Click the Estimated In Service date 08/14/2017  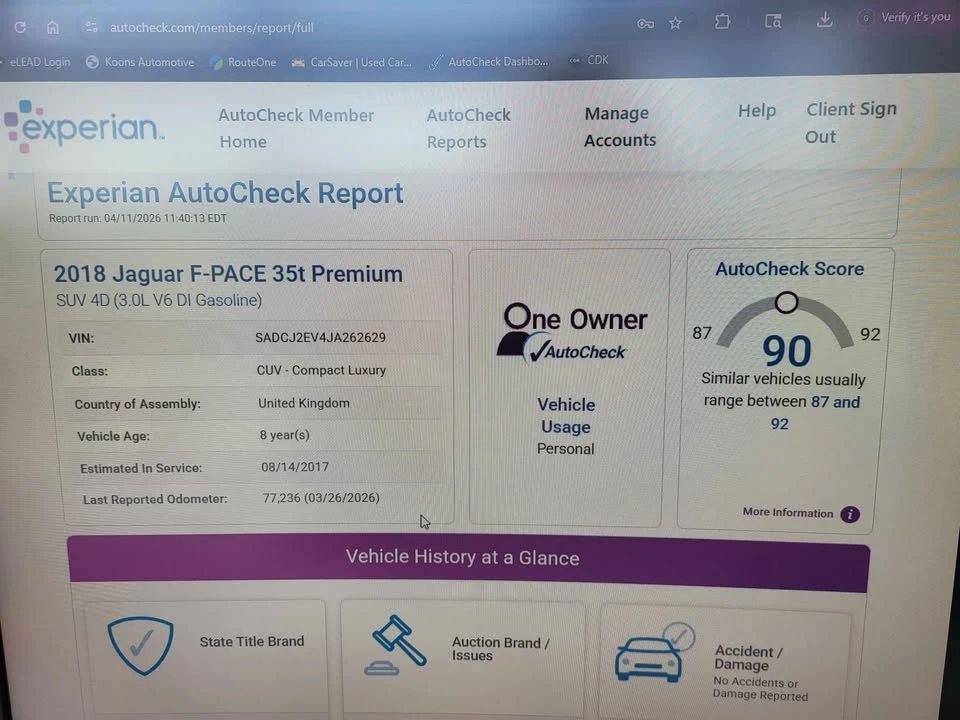tap(295, 467)
